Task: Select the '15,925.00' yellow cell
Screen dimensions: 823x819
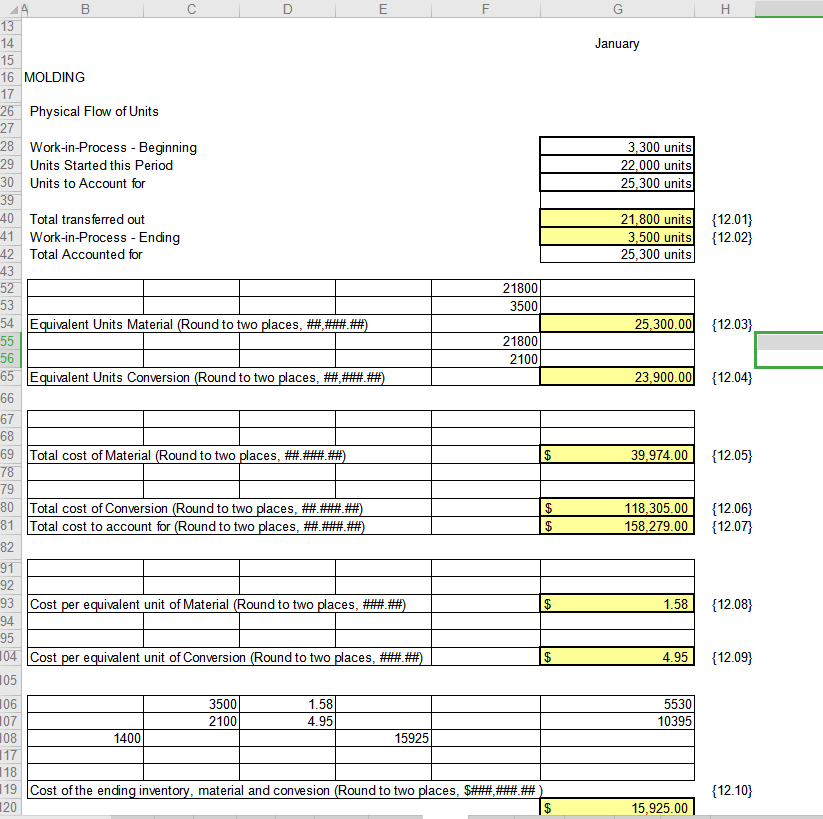Action: point(617,807)
